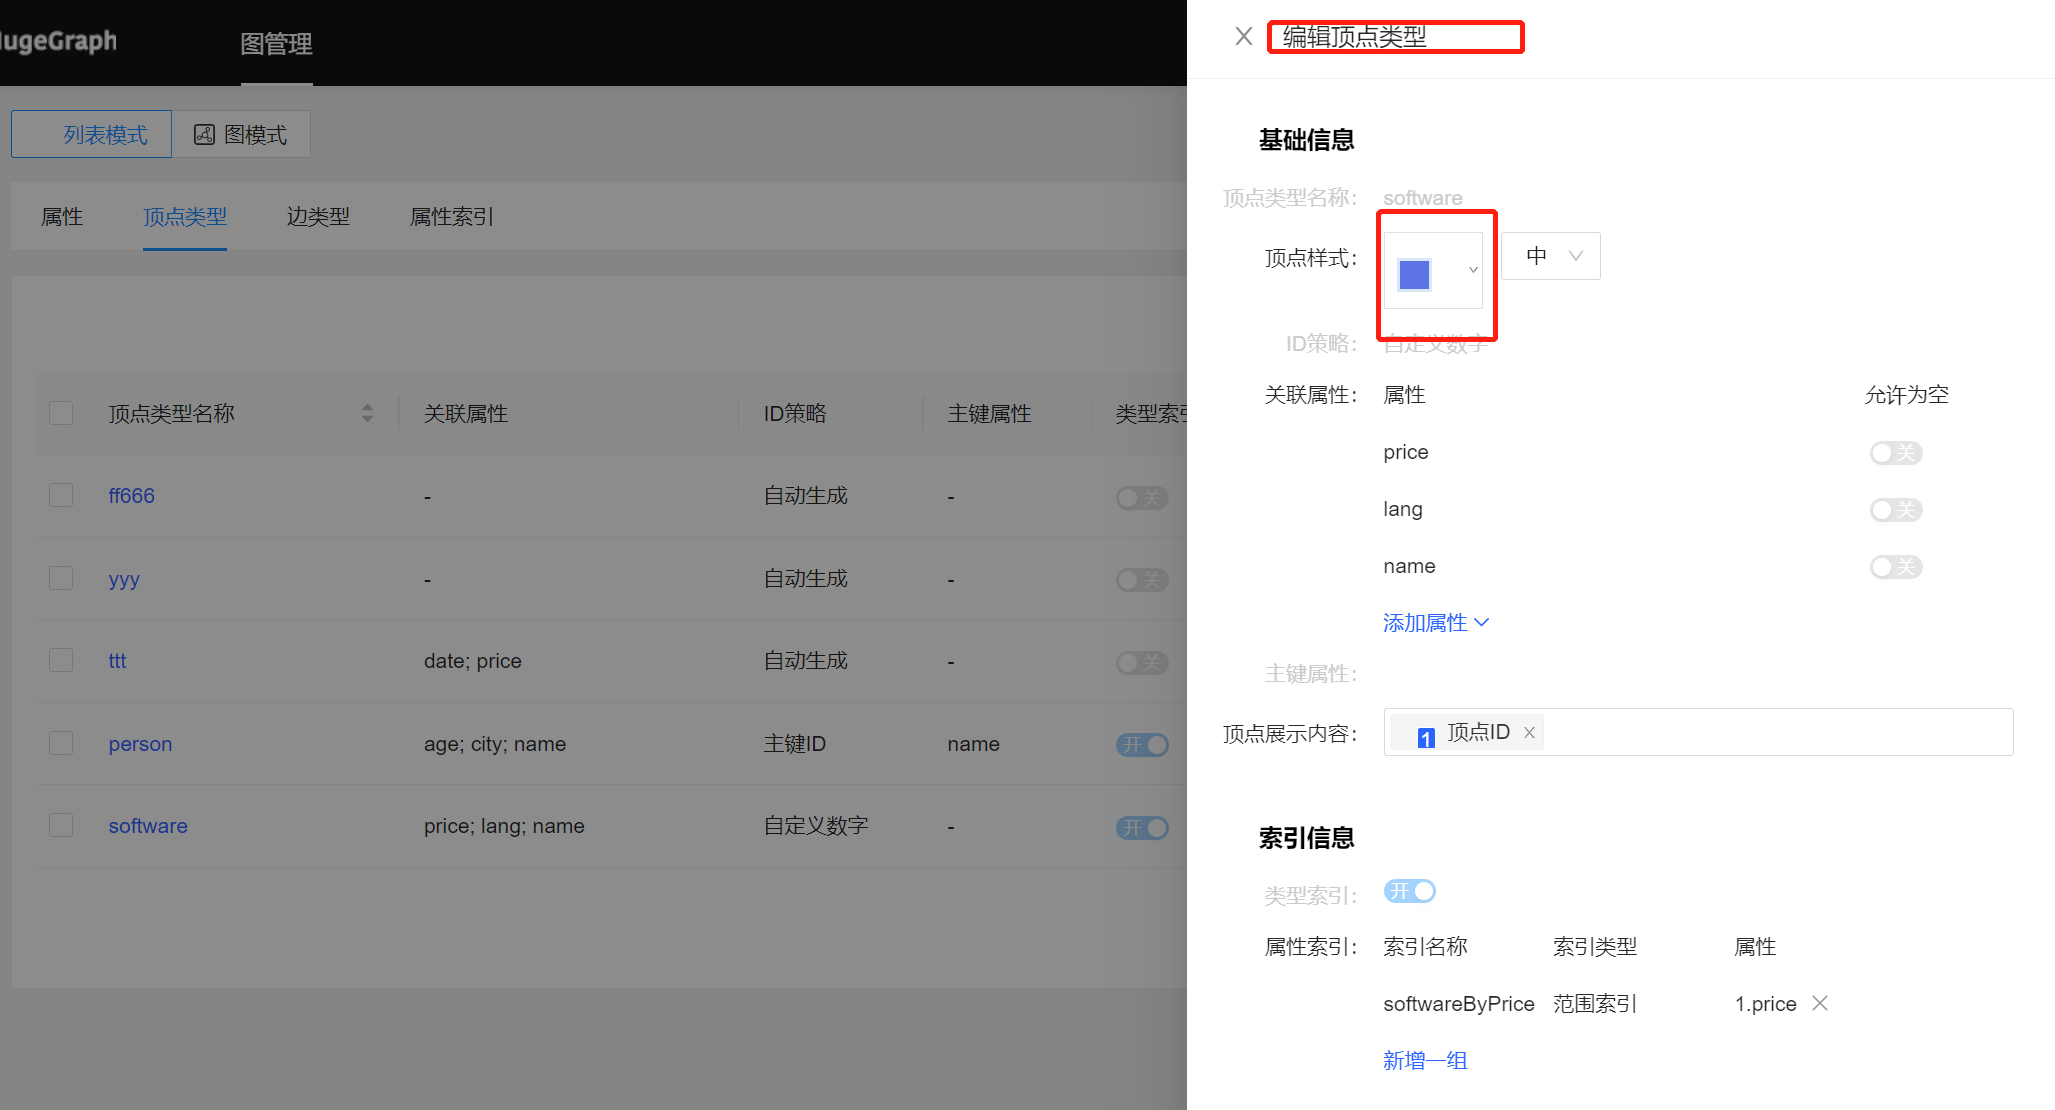Screen dimensions: 2055x1110
Task: Delete the softwareByPrice index row
Action: pyautogui.click(x=1820, y=1003)
